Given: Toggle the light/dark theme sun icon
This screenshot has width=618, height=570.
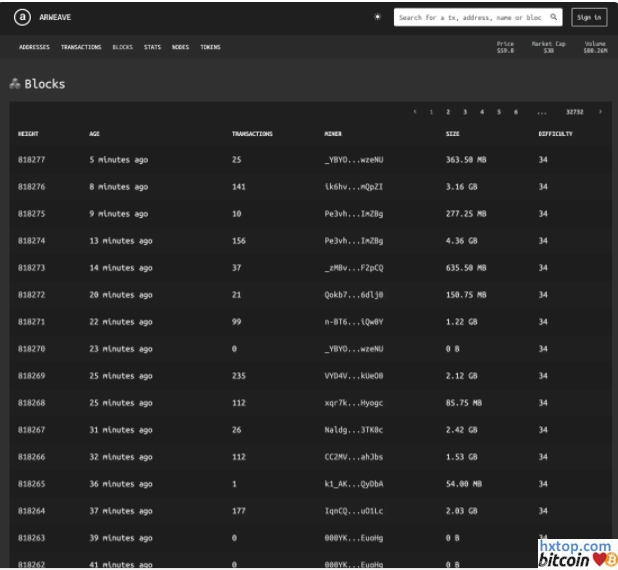Looking at the screenshot, I should pos(377,17).
